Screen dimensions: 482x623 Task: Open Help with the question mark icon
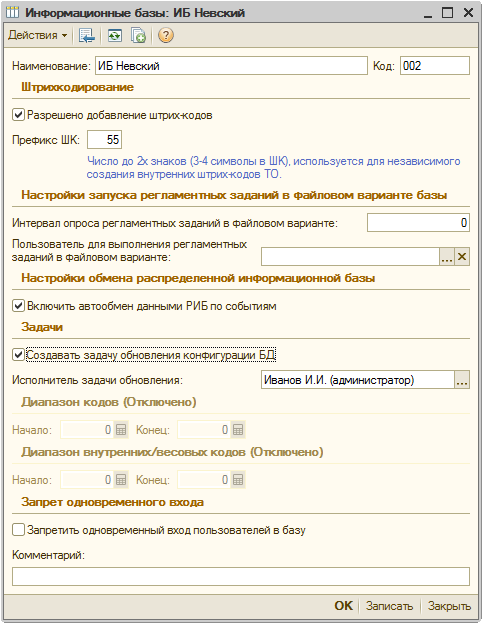[166, 35]
